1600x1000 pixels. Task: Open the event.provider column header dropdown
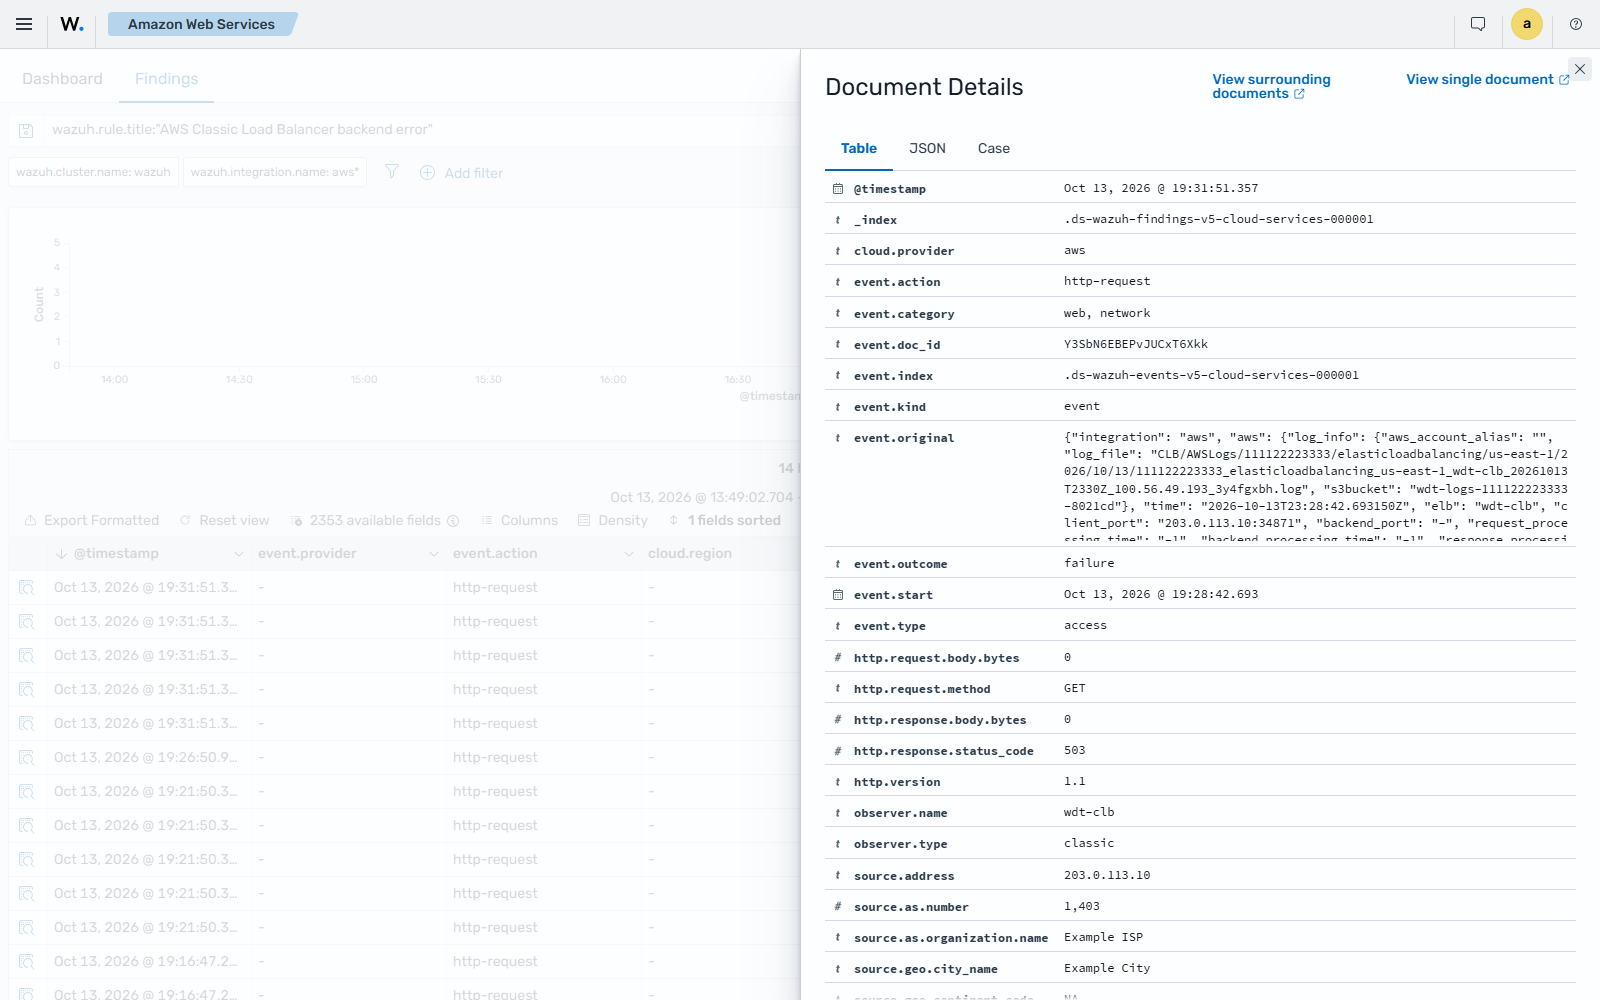433,554
